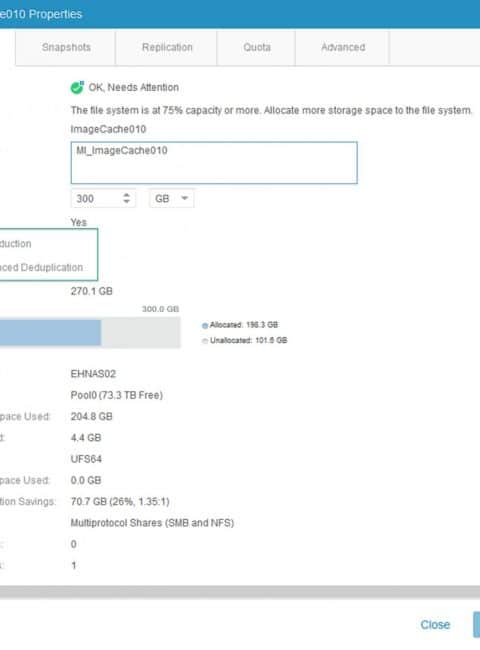480x650 pixels.
Task: Click the OK Needs Attention status icon
Action: click(77, 87)
